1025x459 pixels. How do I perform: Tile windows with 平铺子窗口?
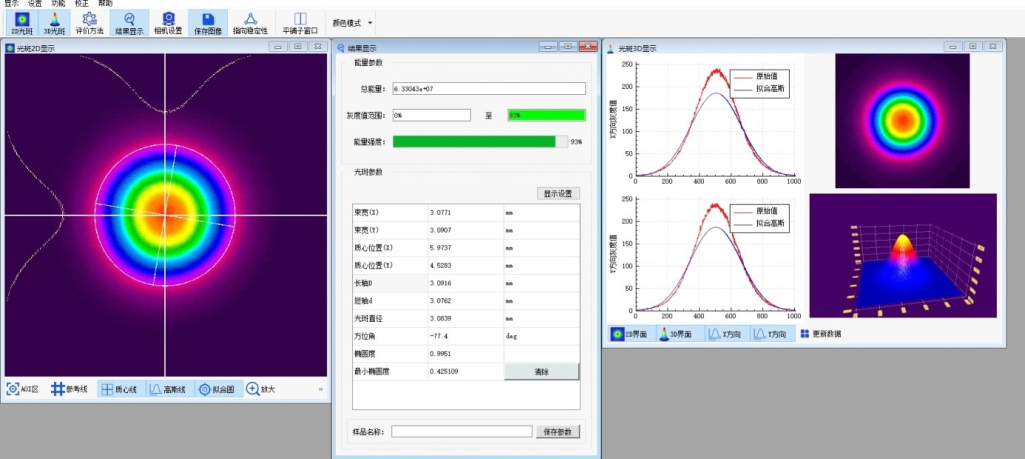tap(301, 23)
